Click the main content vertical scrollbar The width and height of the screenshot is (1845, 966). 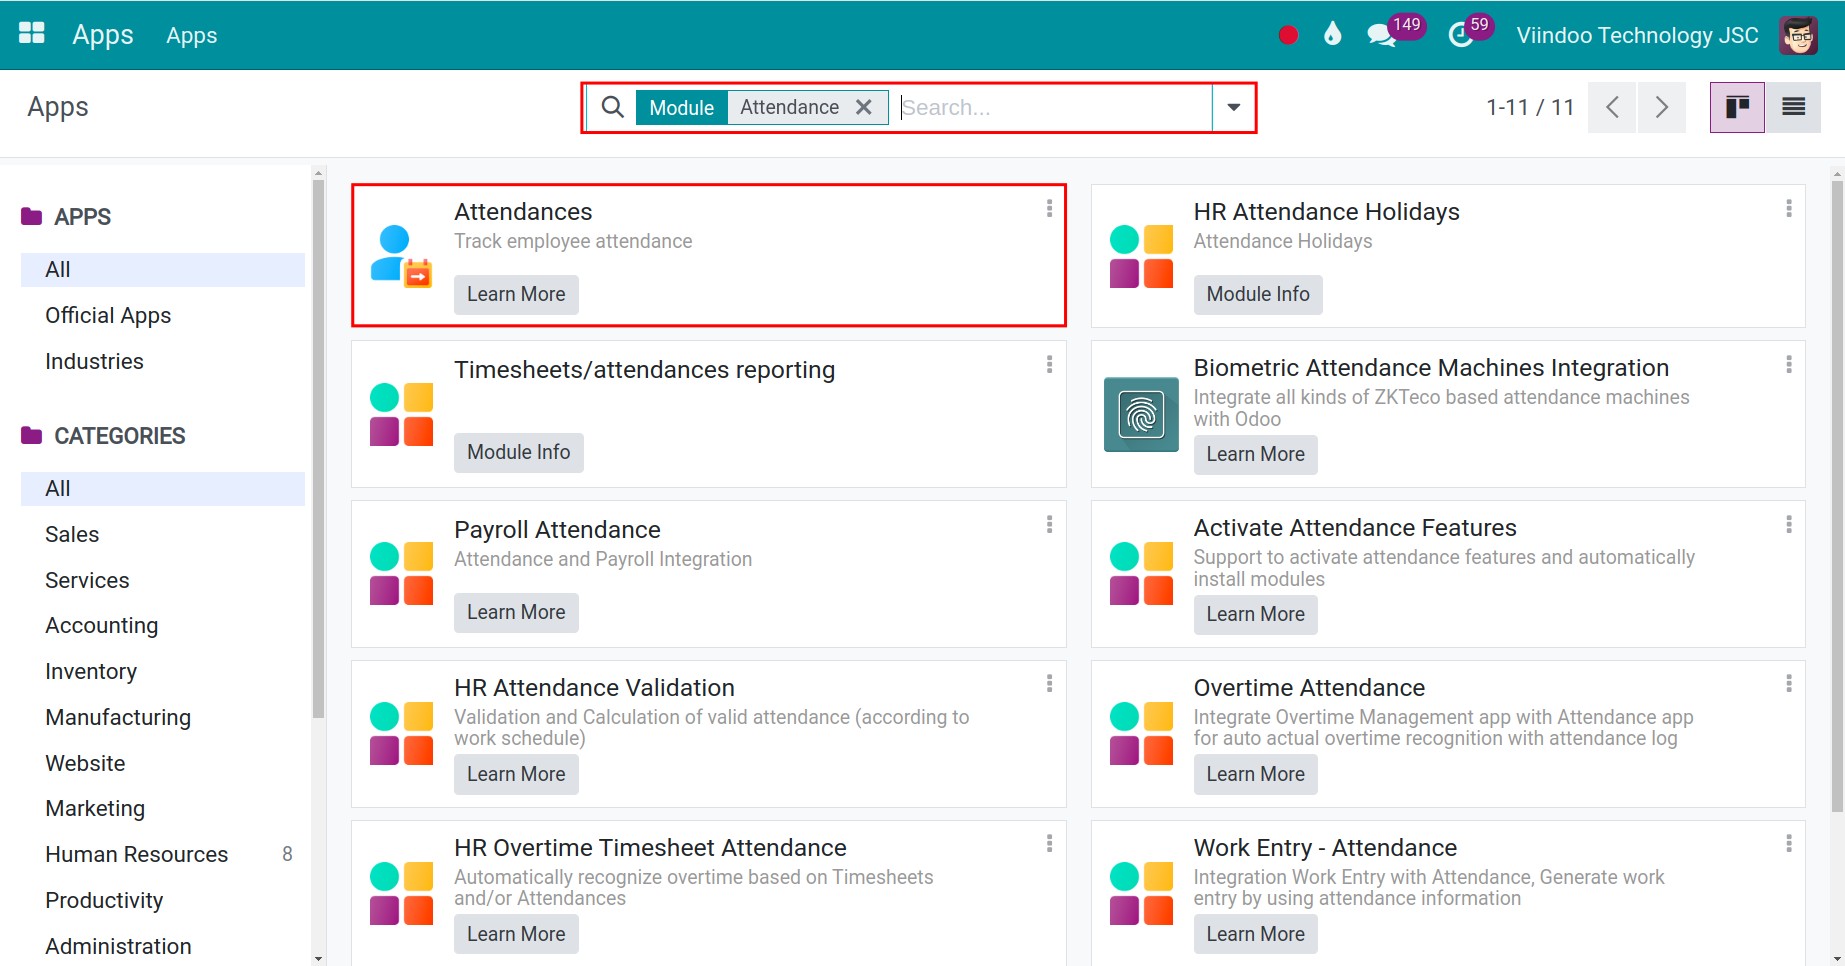1837,495
